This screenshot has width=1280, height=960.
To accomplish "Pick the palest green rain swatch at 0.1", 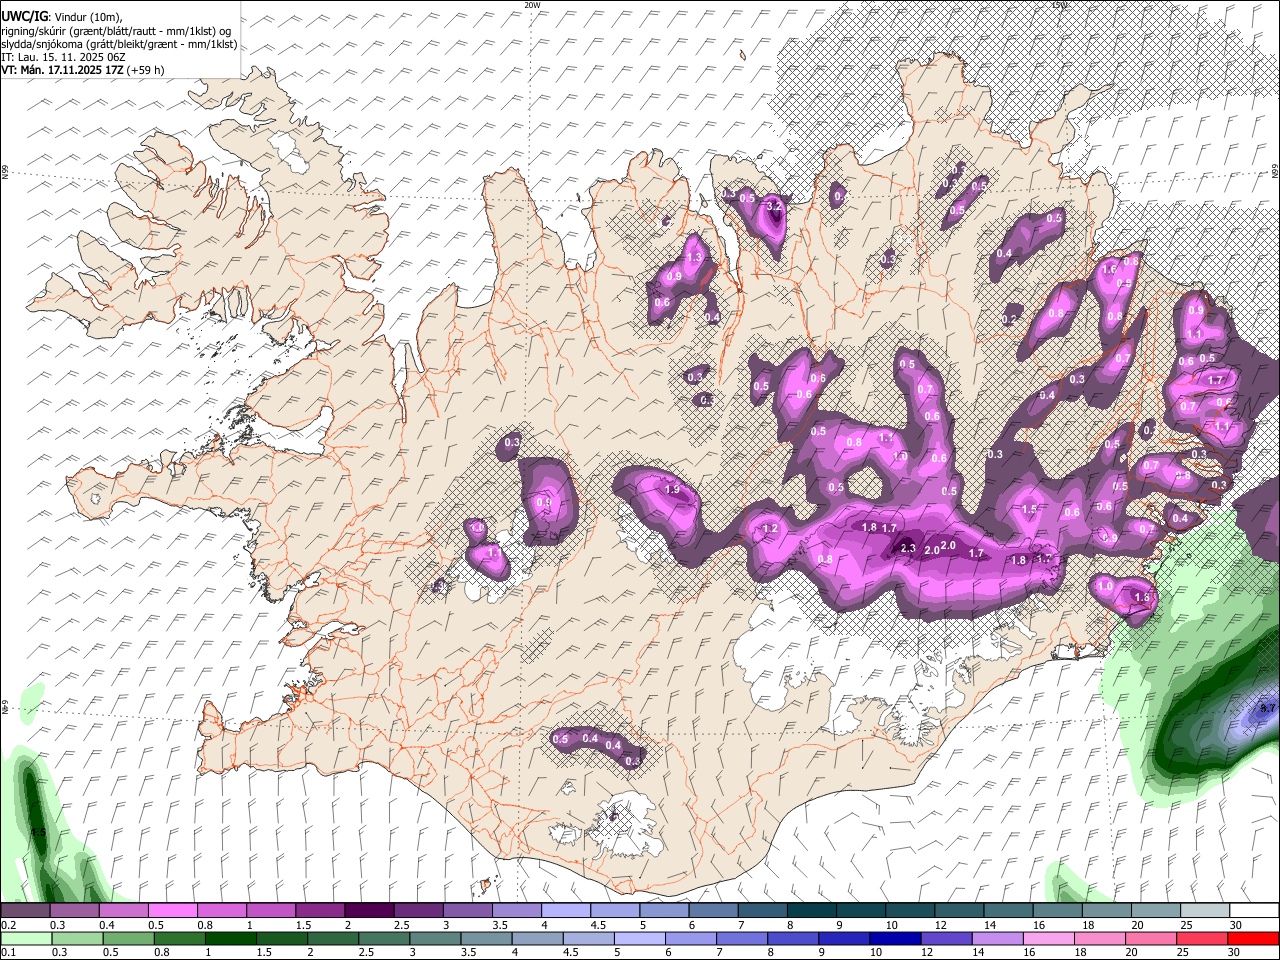I will pyautogui.click(x=26, y=938).
